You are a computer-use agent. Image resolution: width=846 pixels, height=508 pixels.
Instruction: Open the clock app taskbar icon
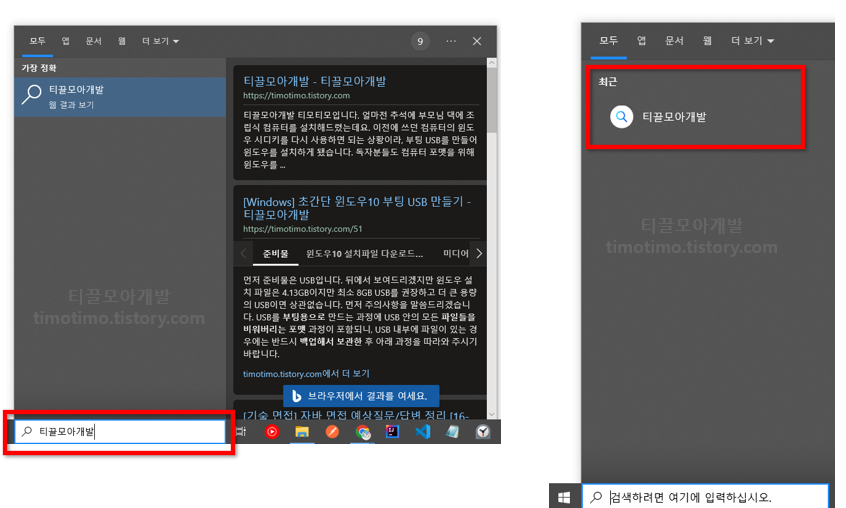pyautogui.click(x=483, y=431)
